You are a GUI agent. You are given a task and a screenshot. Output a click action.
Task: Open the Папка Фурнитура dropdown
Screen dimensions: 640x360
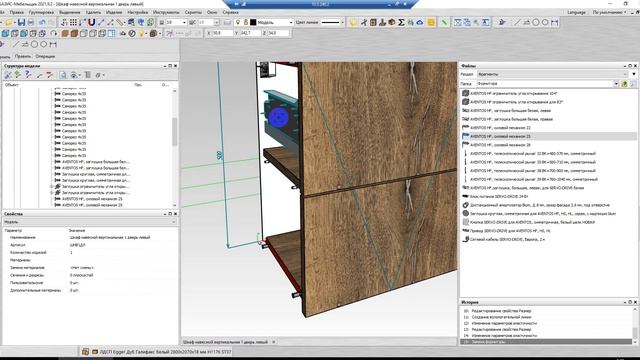pyautogui.click(x=616, y=84)
